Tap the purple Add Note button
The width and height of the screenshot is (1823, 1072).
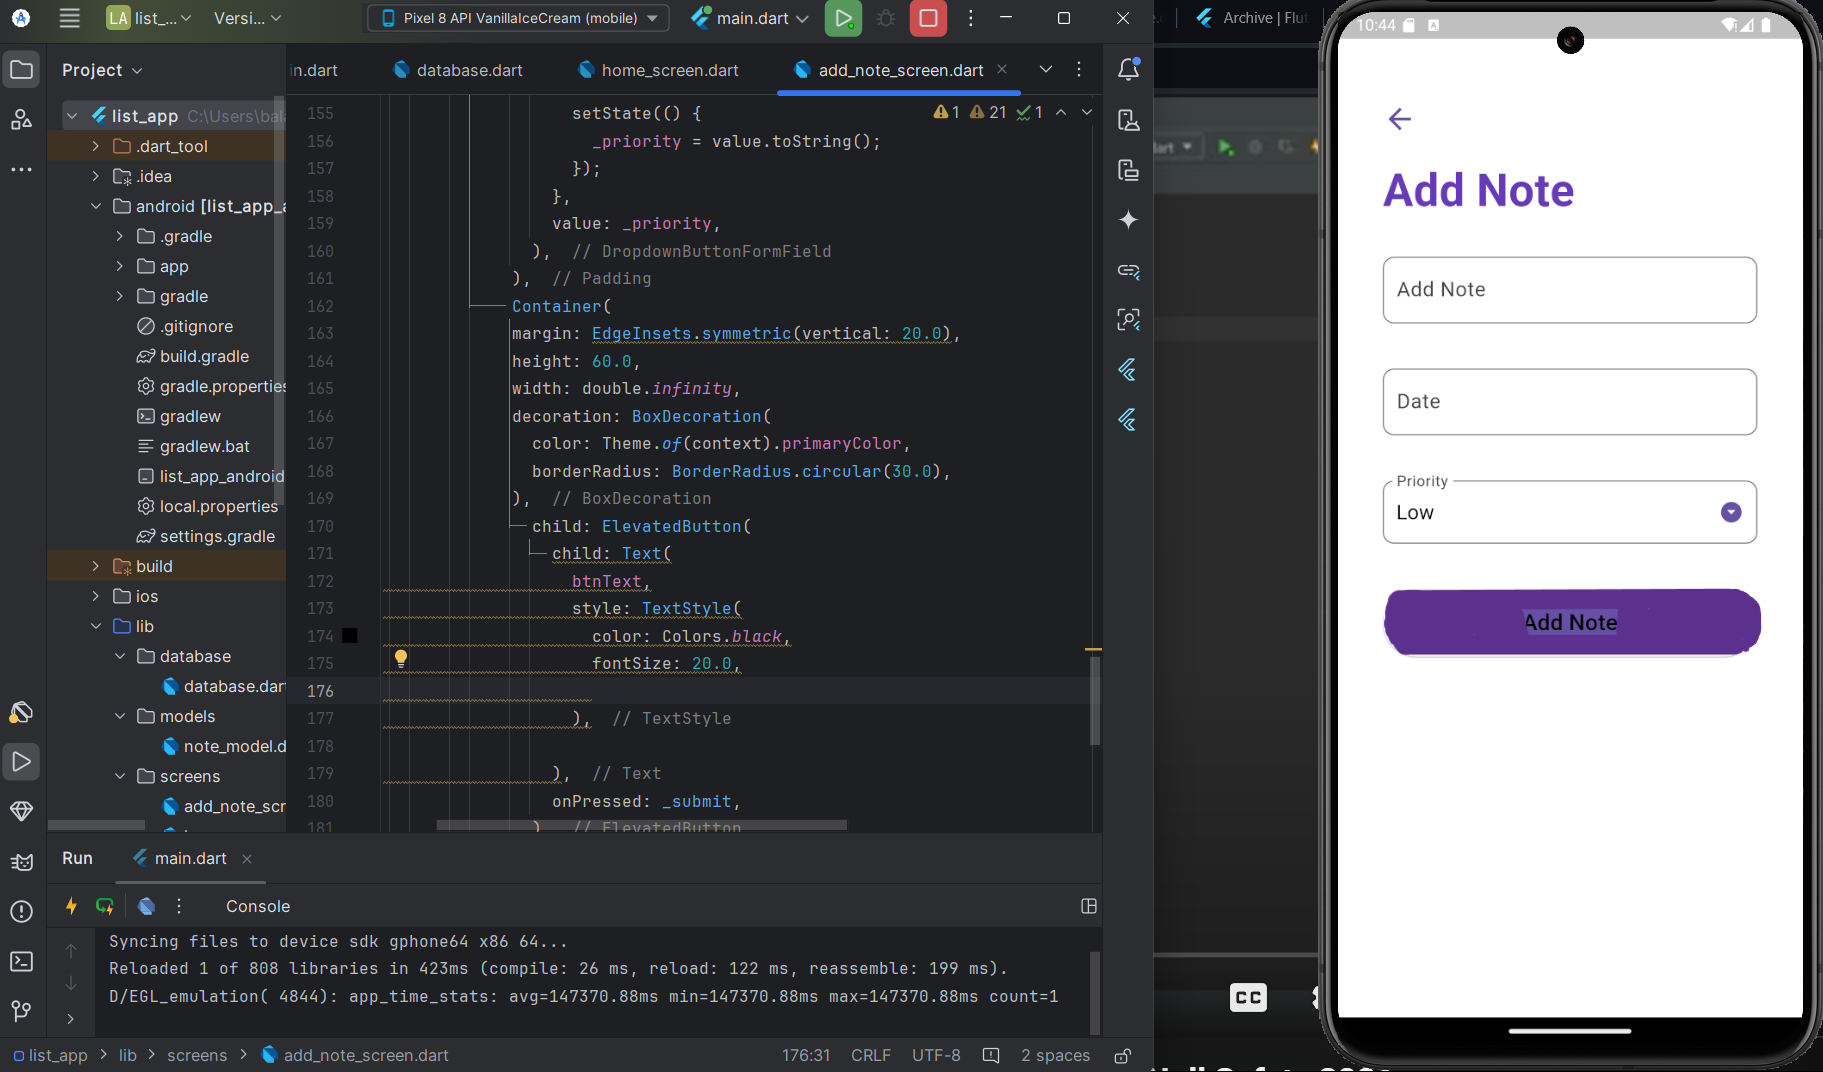click(1571, 622)
